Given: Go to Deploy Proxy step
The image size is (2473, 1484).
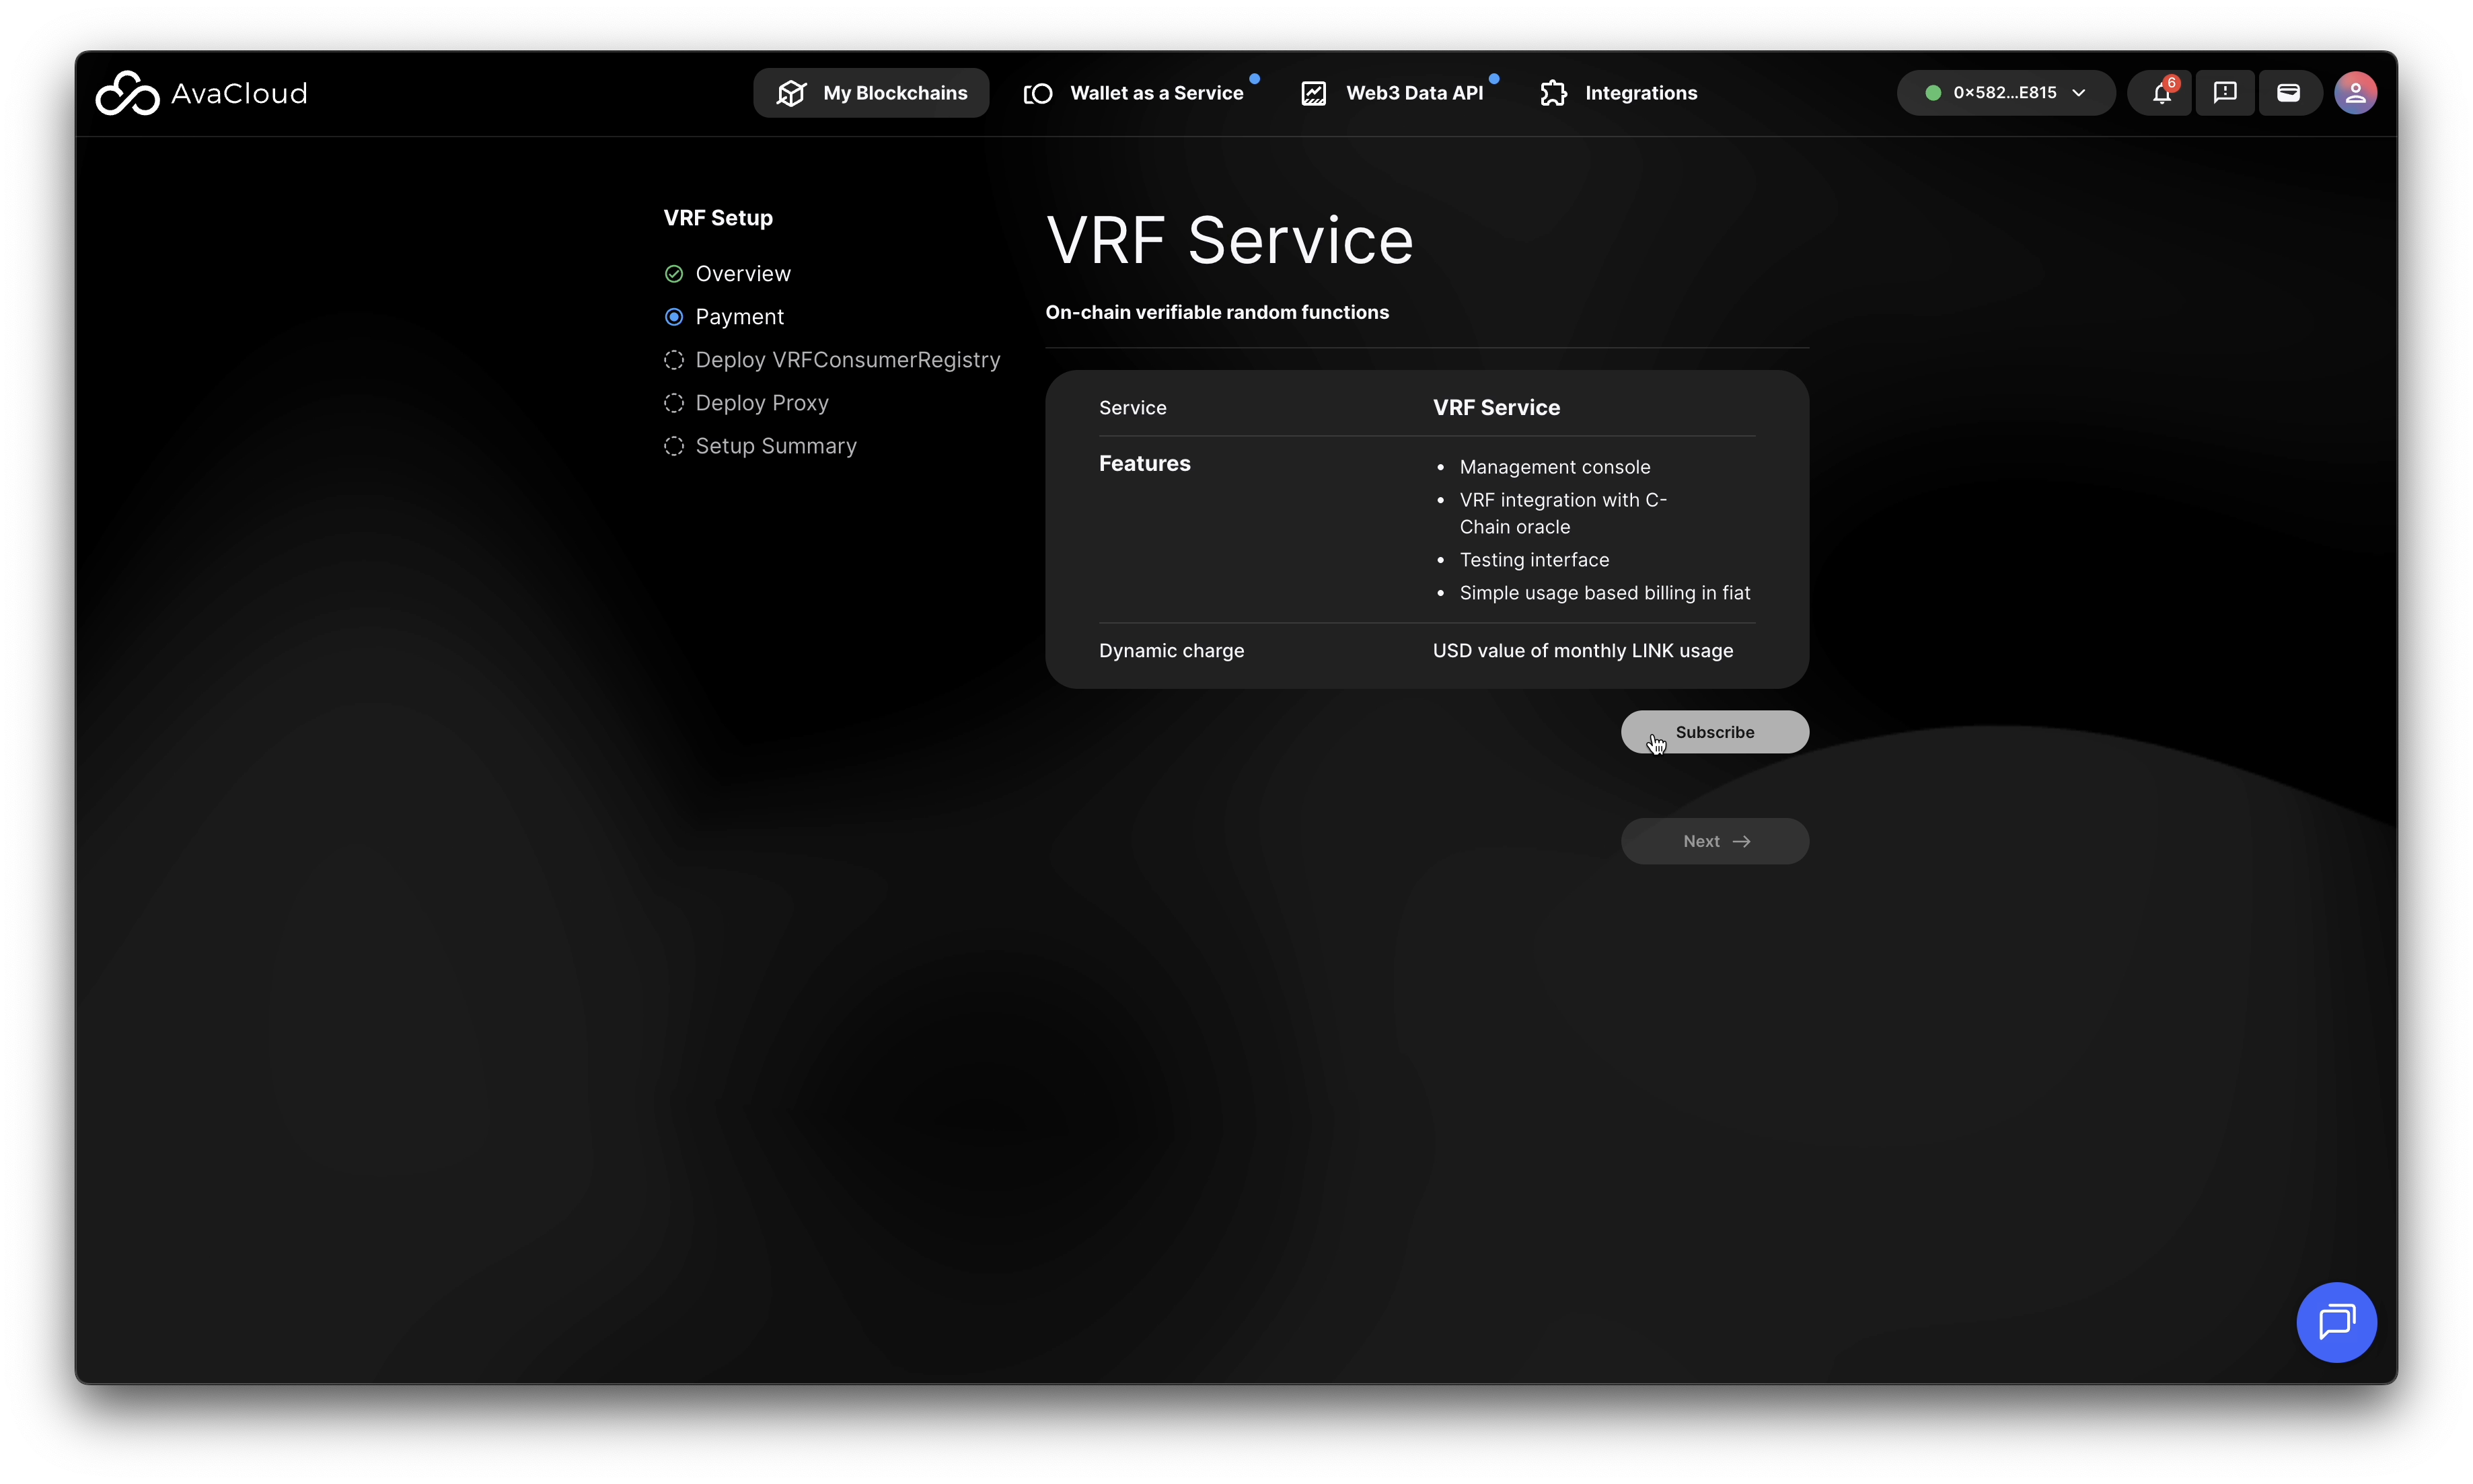Looking at the screenshot, I should click(761, 403).
